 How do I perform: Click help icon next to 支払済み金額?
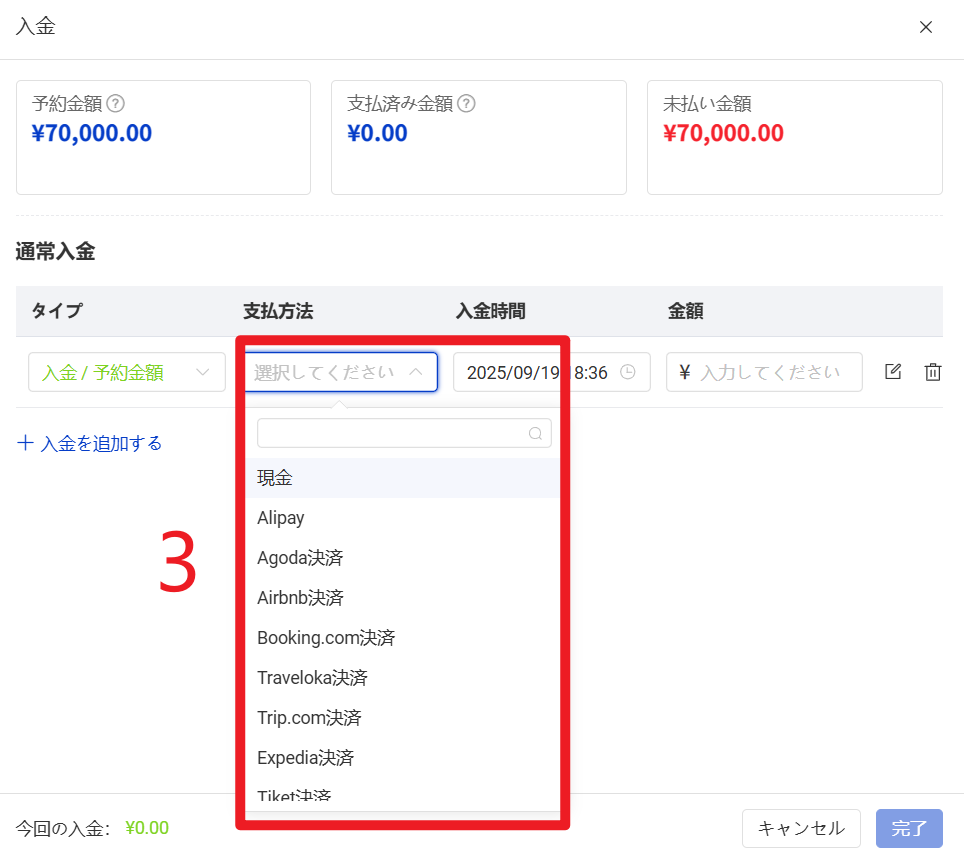pyautogui.click(x=466, y=103)
